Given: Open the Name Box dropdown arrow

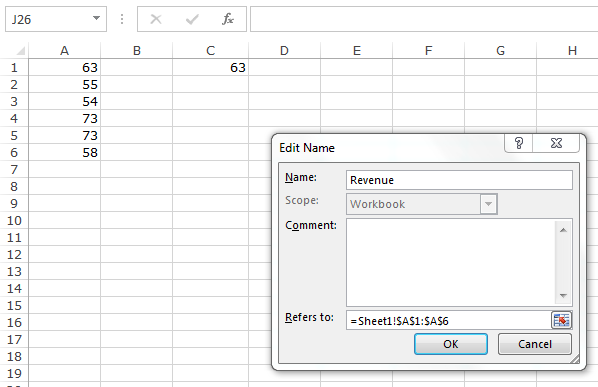Looking at the screenshot, I should click(x=96, y=18).
